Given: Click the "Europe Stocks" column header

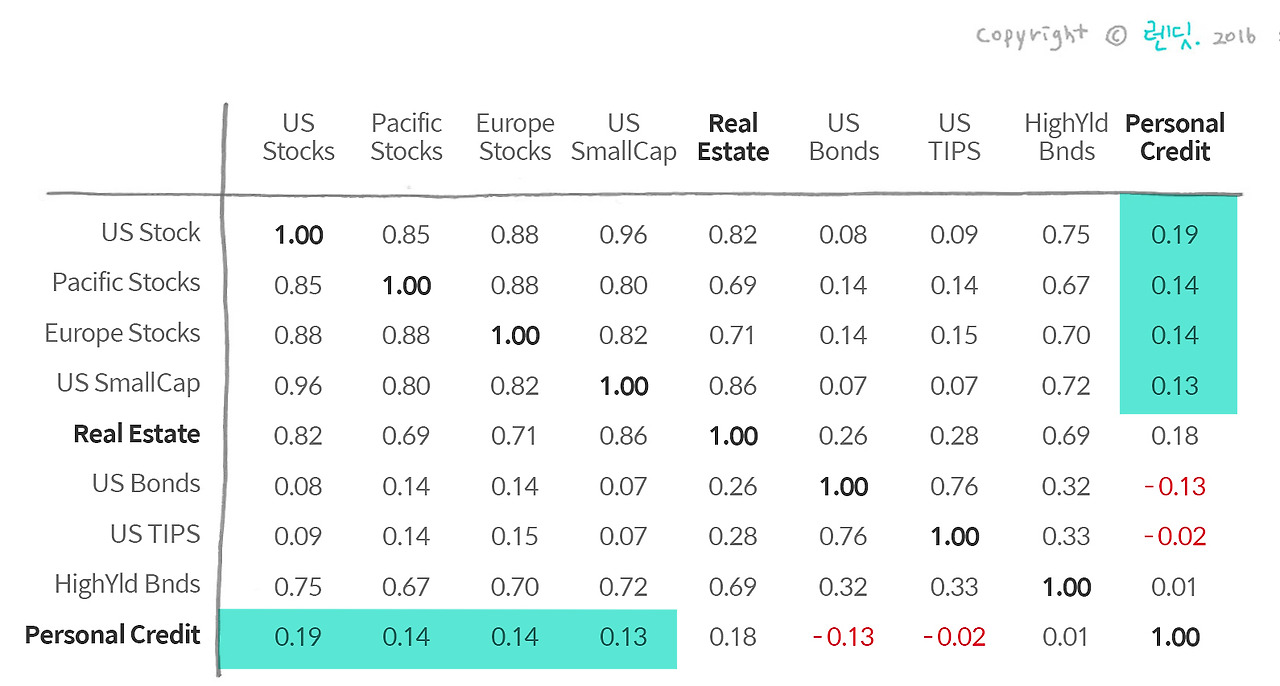Looking at the screenshot, I should coord(515,138).
